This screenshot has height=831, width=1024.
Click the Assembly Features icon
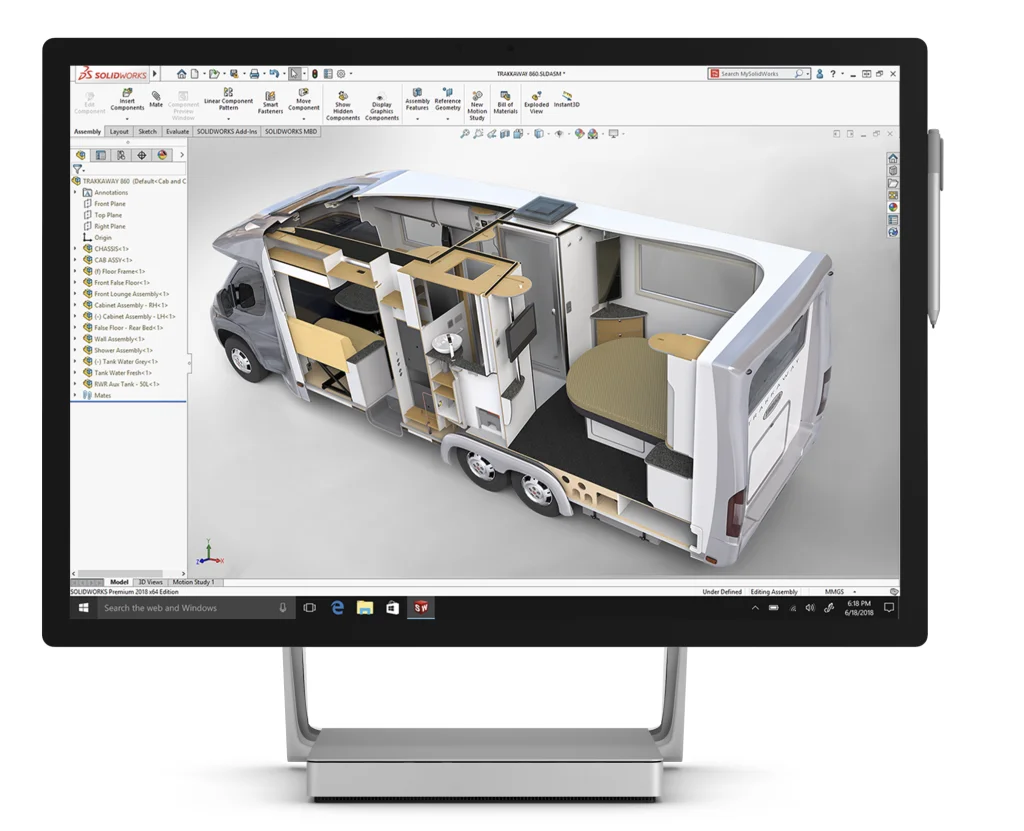pyautogui.click(x=416, y=97)
